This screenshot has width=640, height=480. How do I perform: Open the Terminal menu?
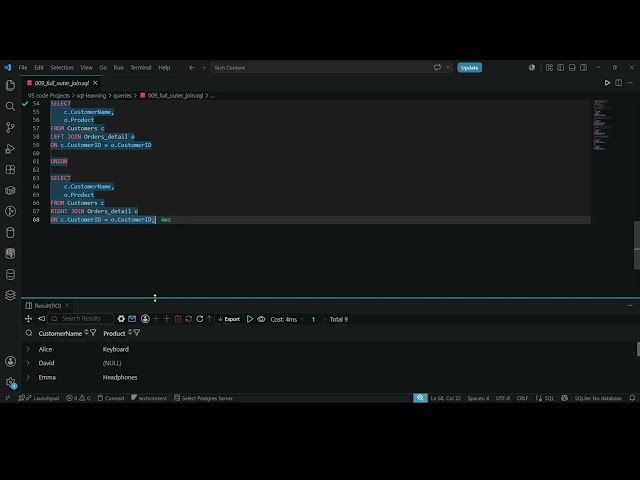pos(141,67)
